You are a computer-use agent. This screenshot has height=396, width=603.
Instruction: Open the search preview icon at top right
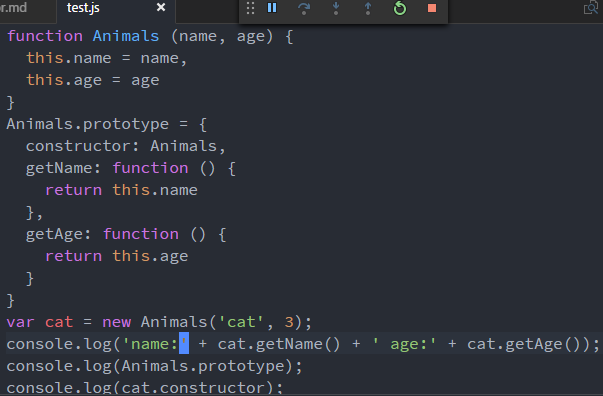pyautogui.click(x=591, y=8)
